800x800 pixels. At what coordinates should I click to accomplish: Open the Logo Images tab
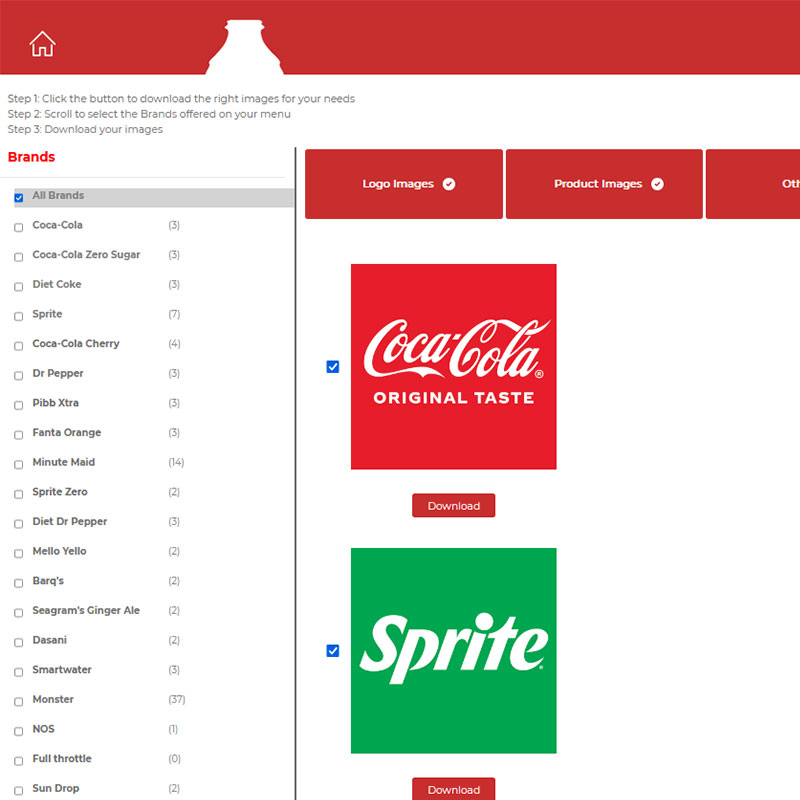point(403,184)
